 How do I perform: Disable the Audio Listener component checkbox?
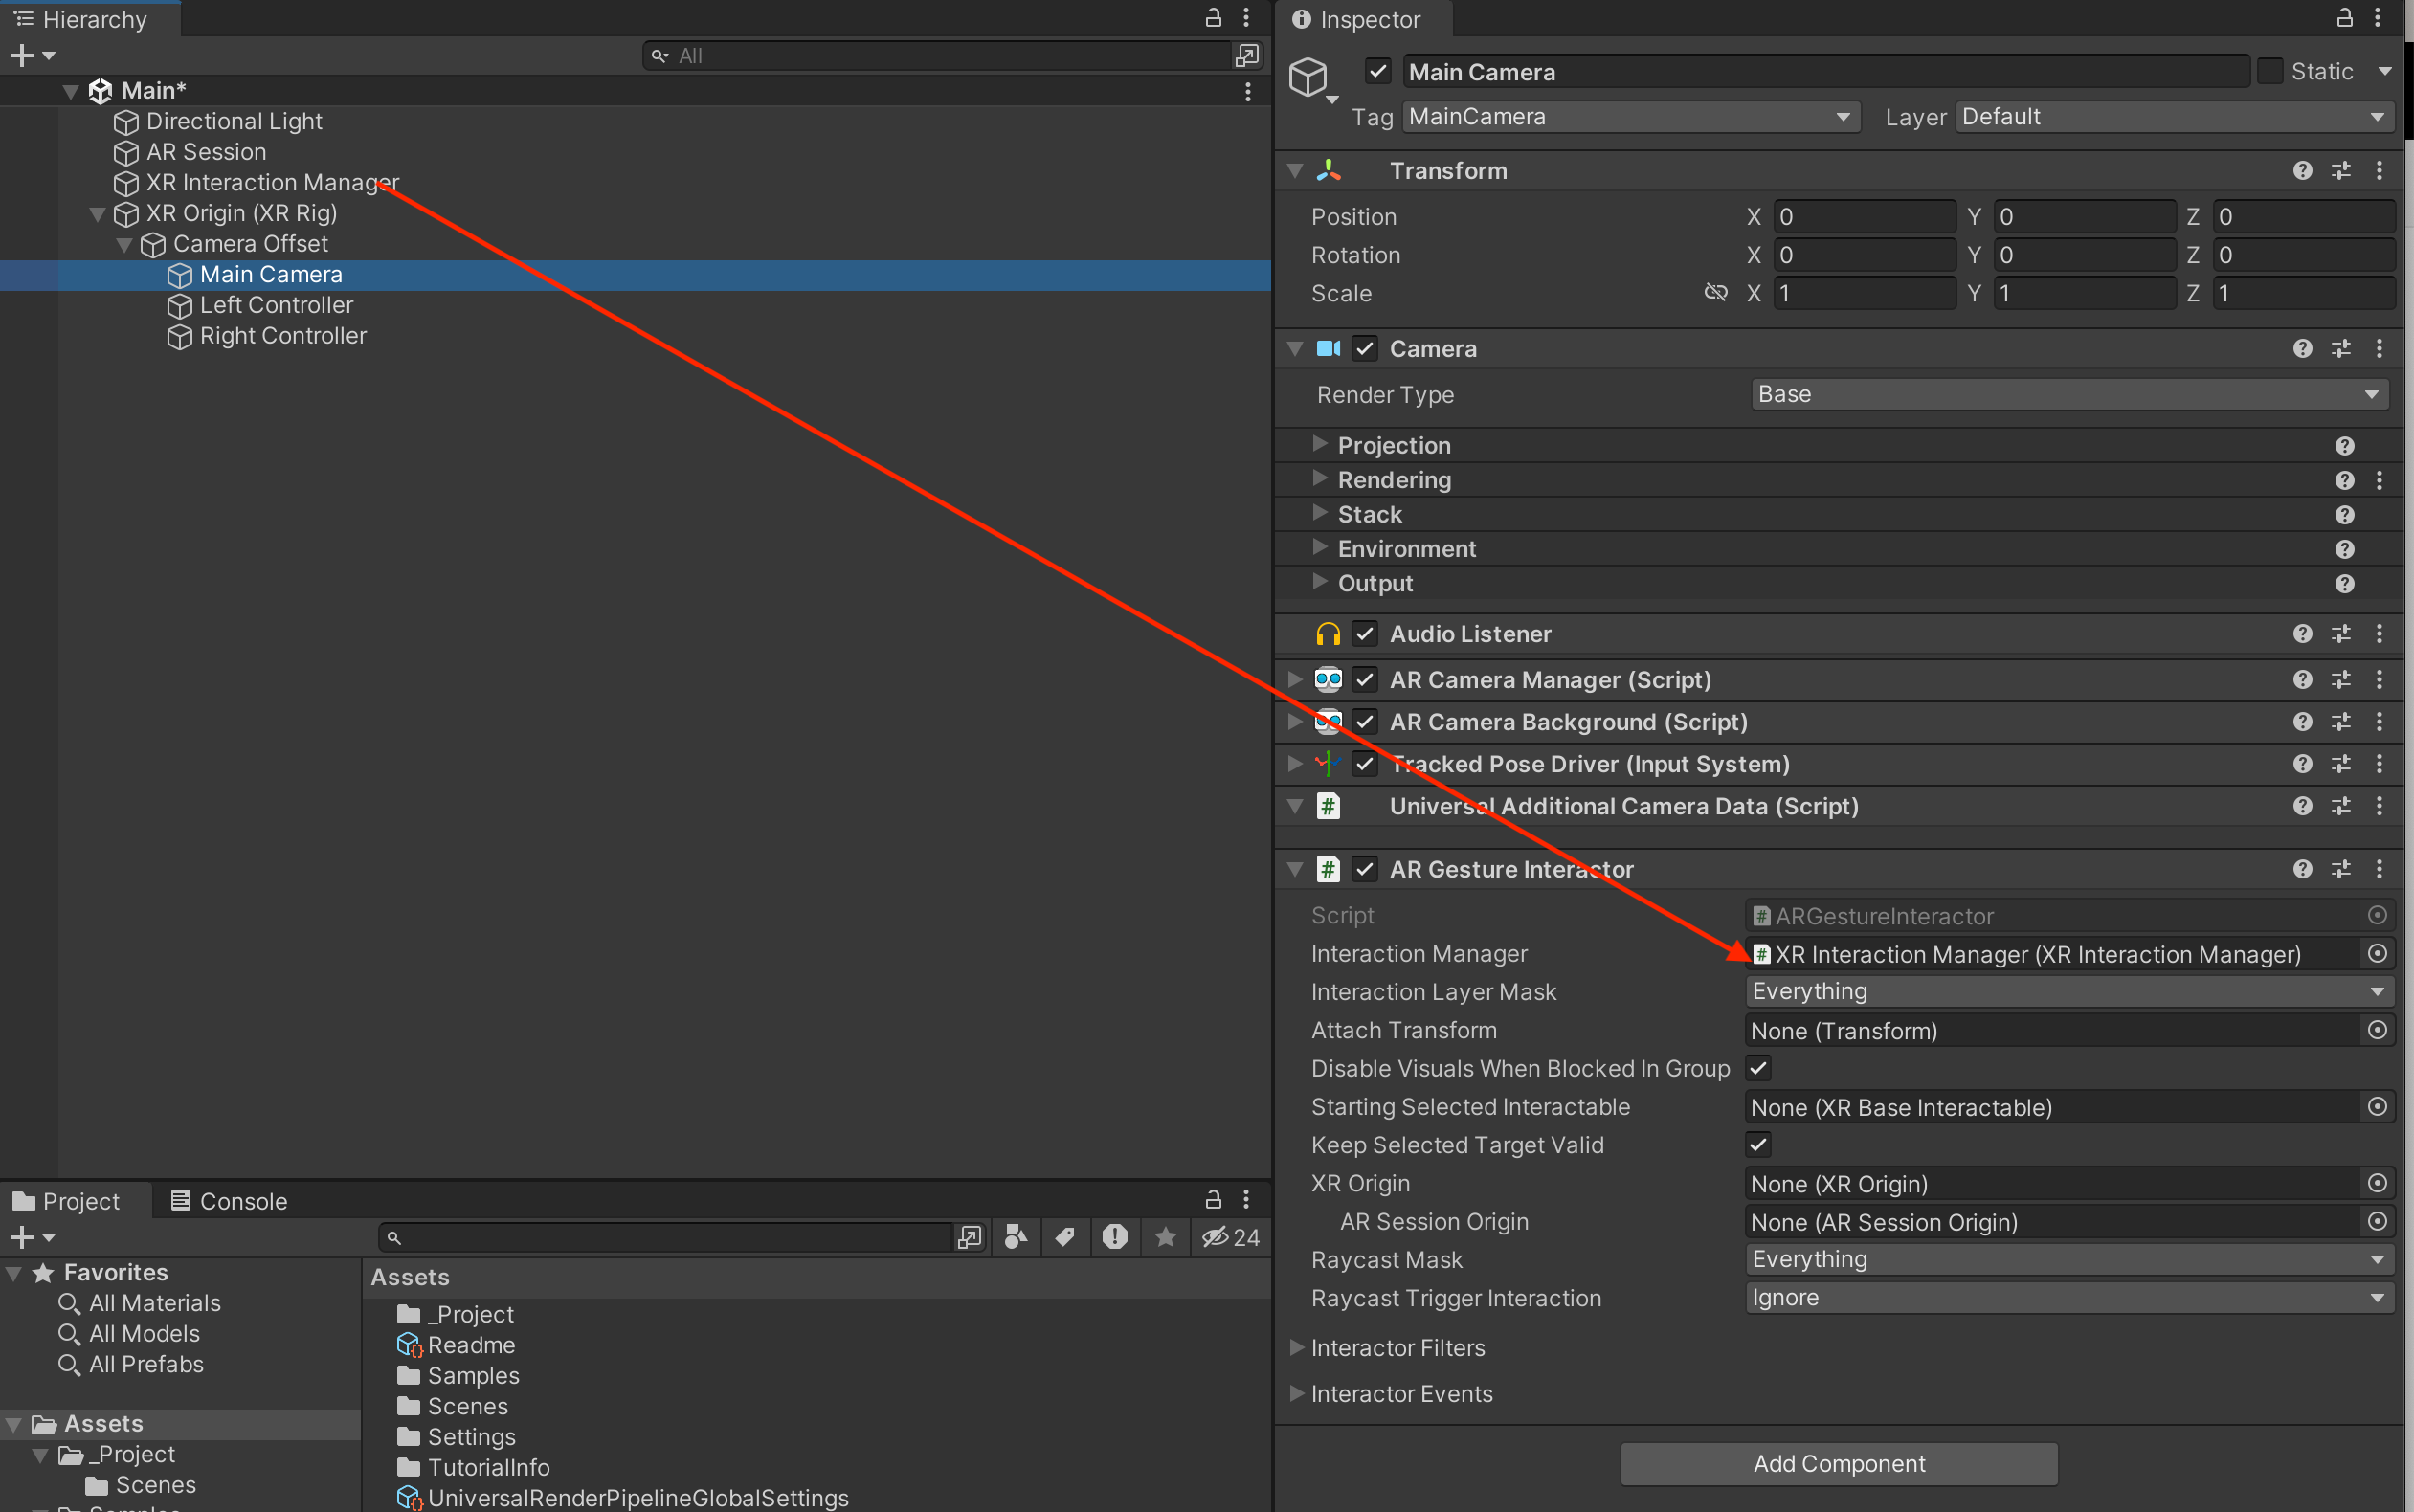coord(1365,634)
